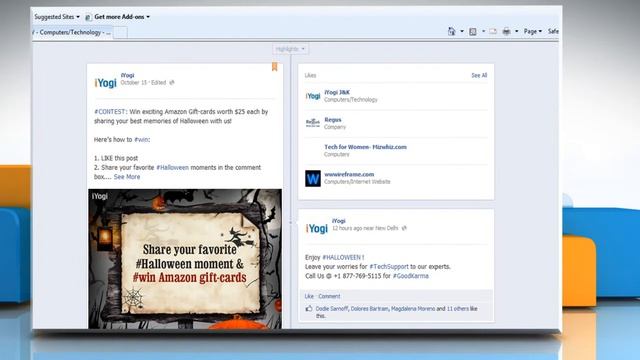The width and height of the screenshot is (640, 360).
Task: Click the thumbs-up likes icon
Action: (x=309, y=309)
